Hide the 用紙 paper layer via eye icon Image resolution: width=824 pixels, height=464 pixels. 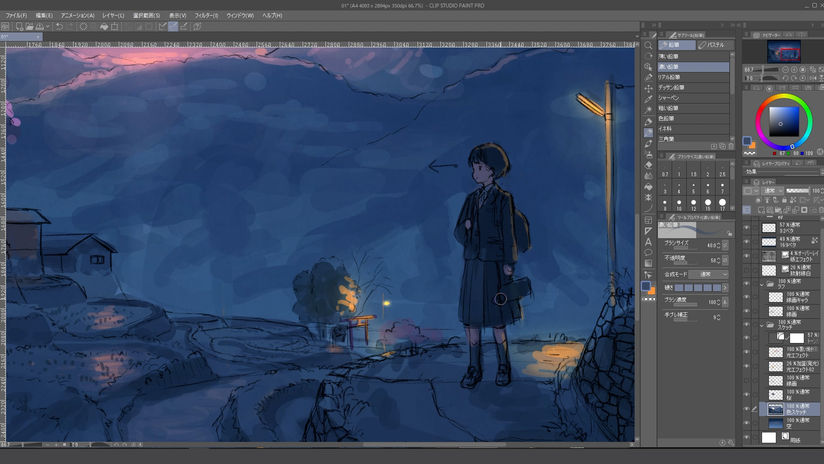747,437
